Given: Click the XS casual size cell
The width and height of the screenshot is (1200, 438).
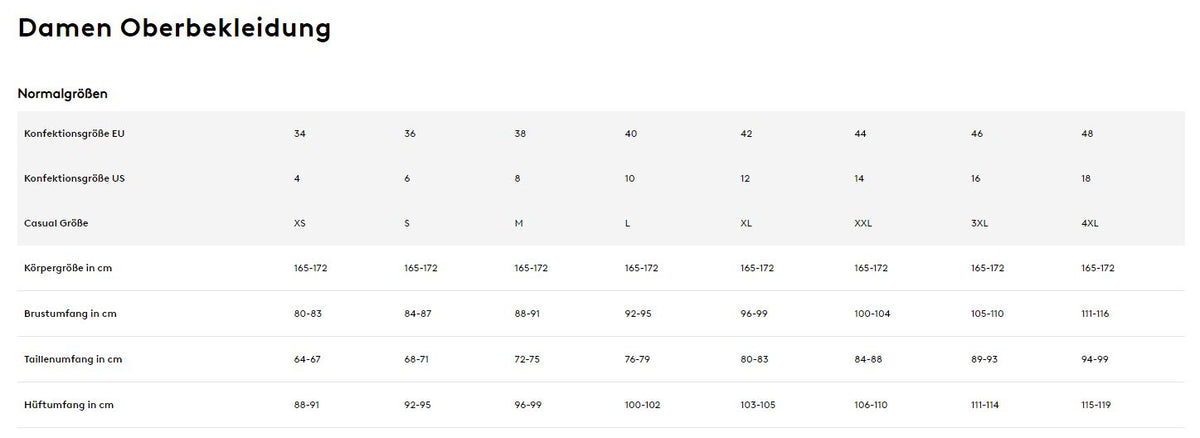Looking at the screenshot, I should click(300, 223).
